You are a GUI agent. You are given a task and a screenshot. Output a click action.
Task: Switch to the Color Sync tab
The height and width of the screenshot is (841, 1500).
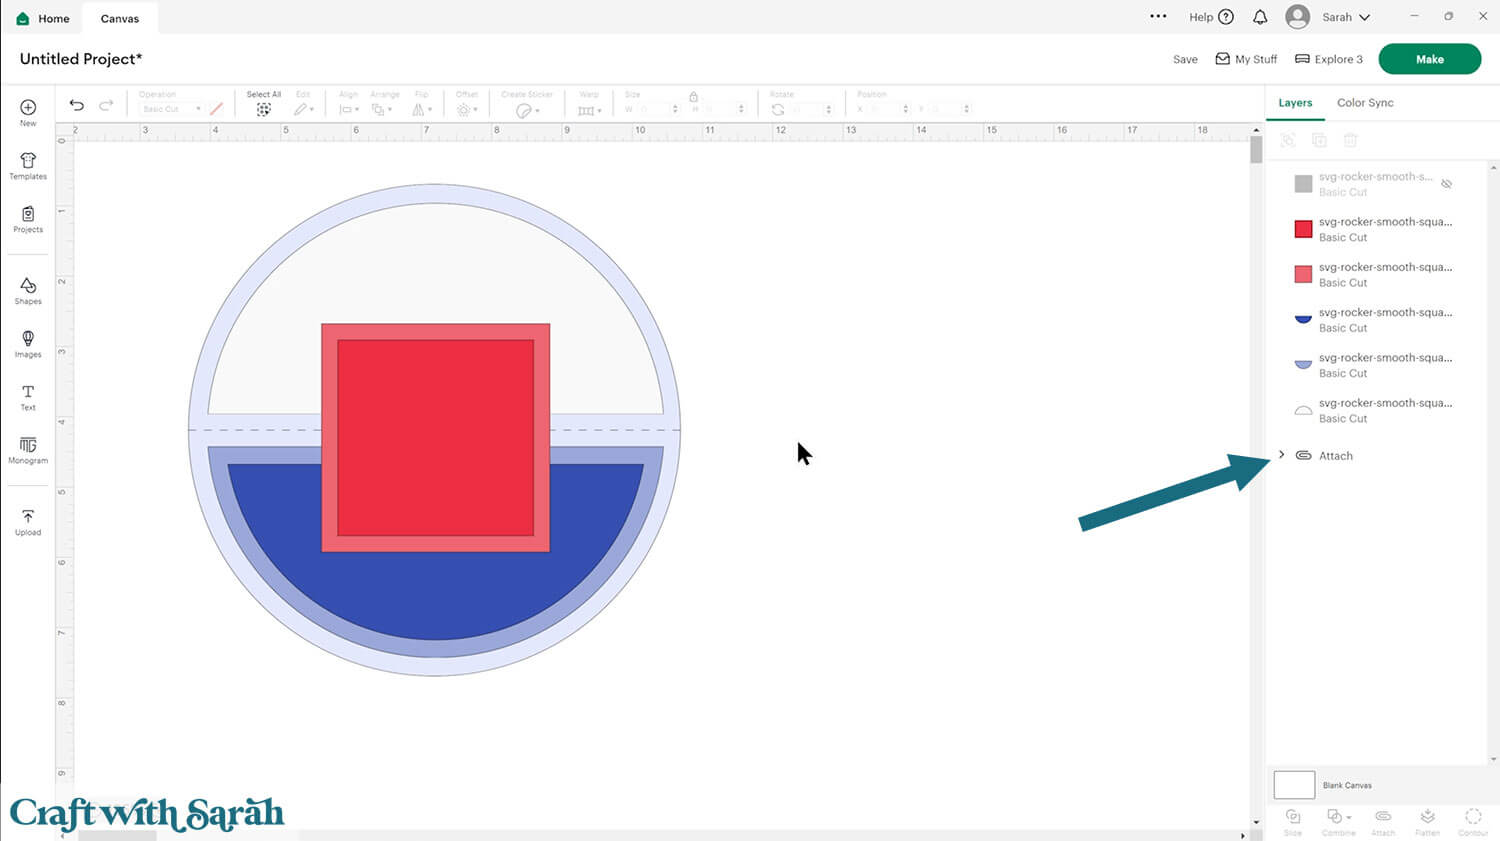1364,103
